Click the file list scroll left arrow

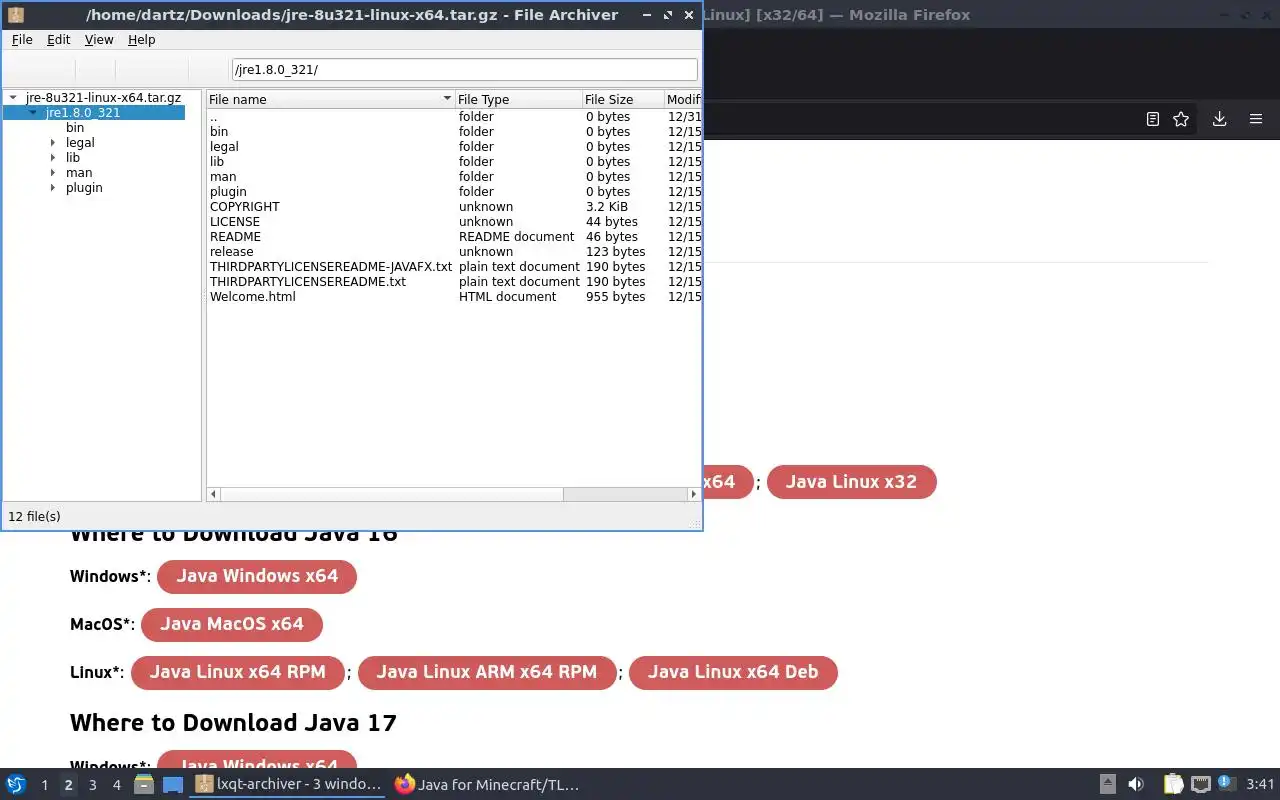point(213,494)
